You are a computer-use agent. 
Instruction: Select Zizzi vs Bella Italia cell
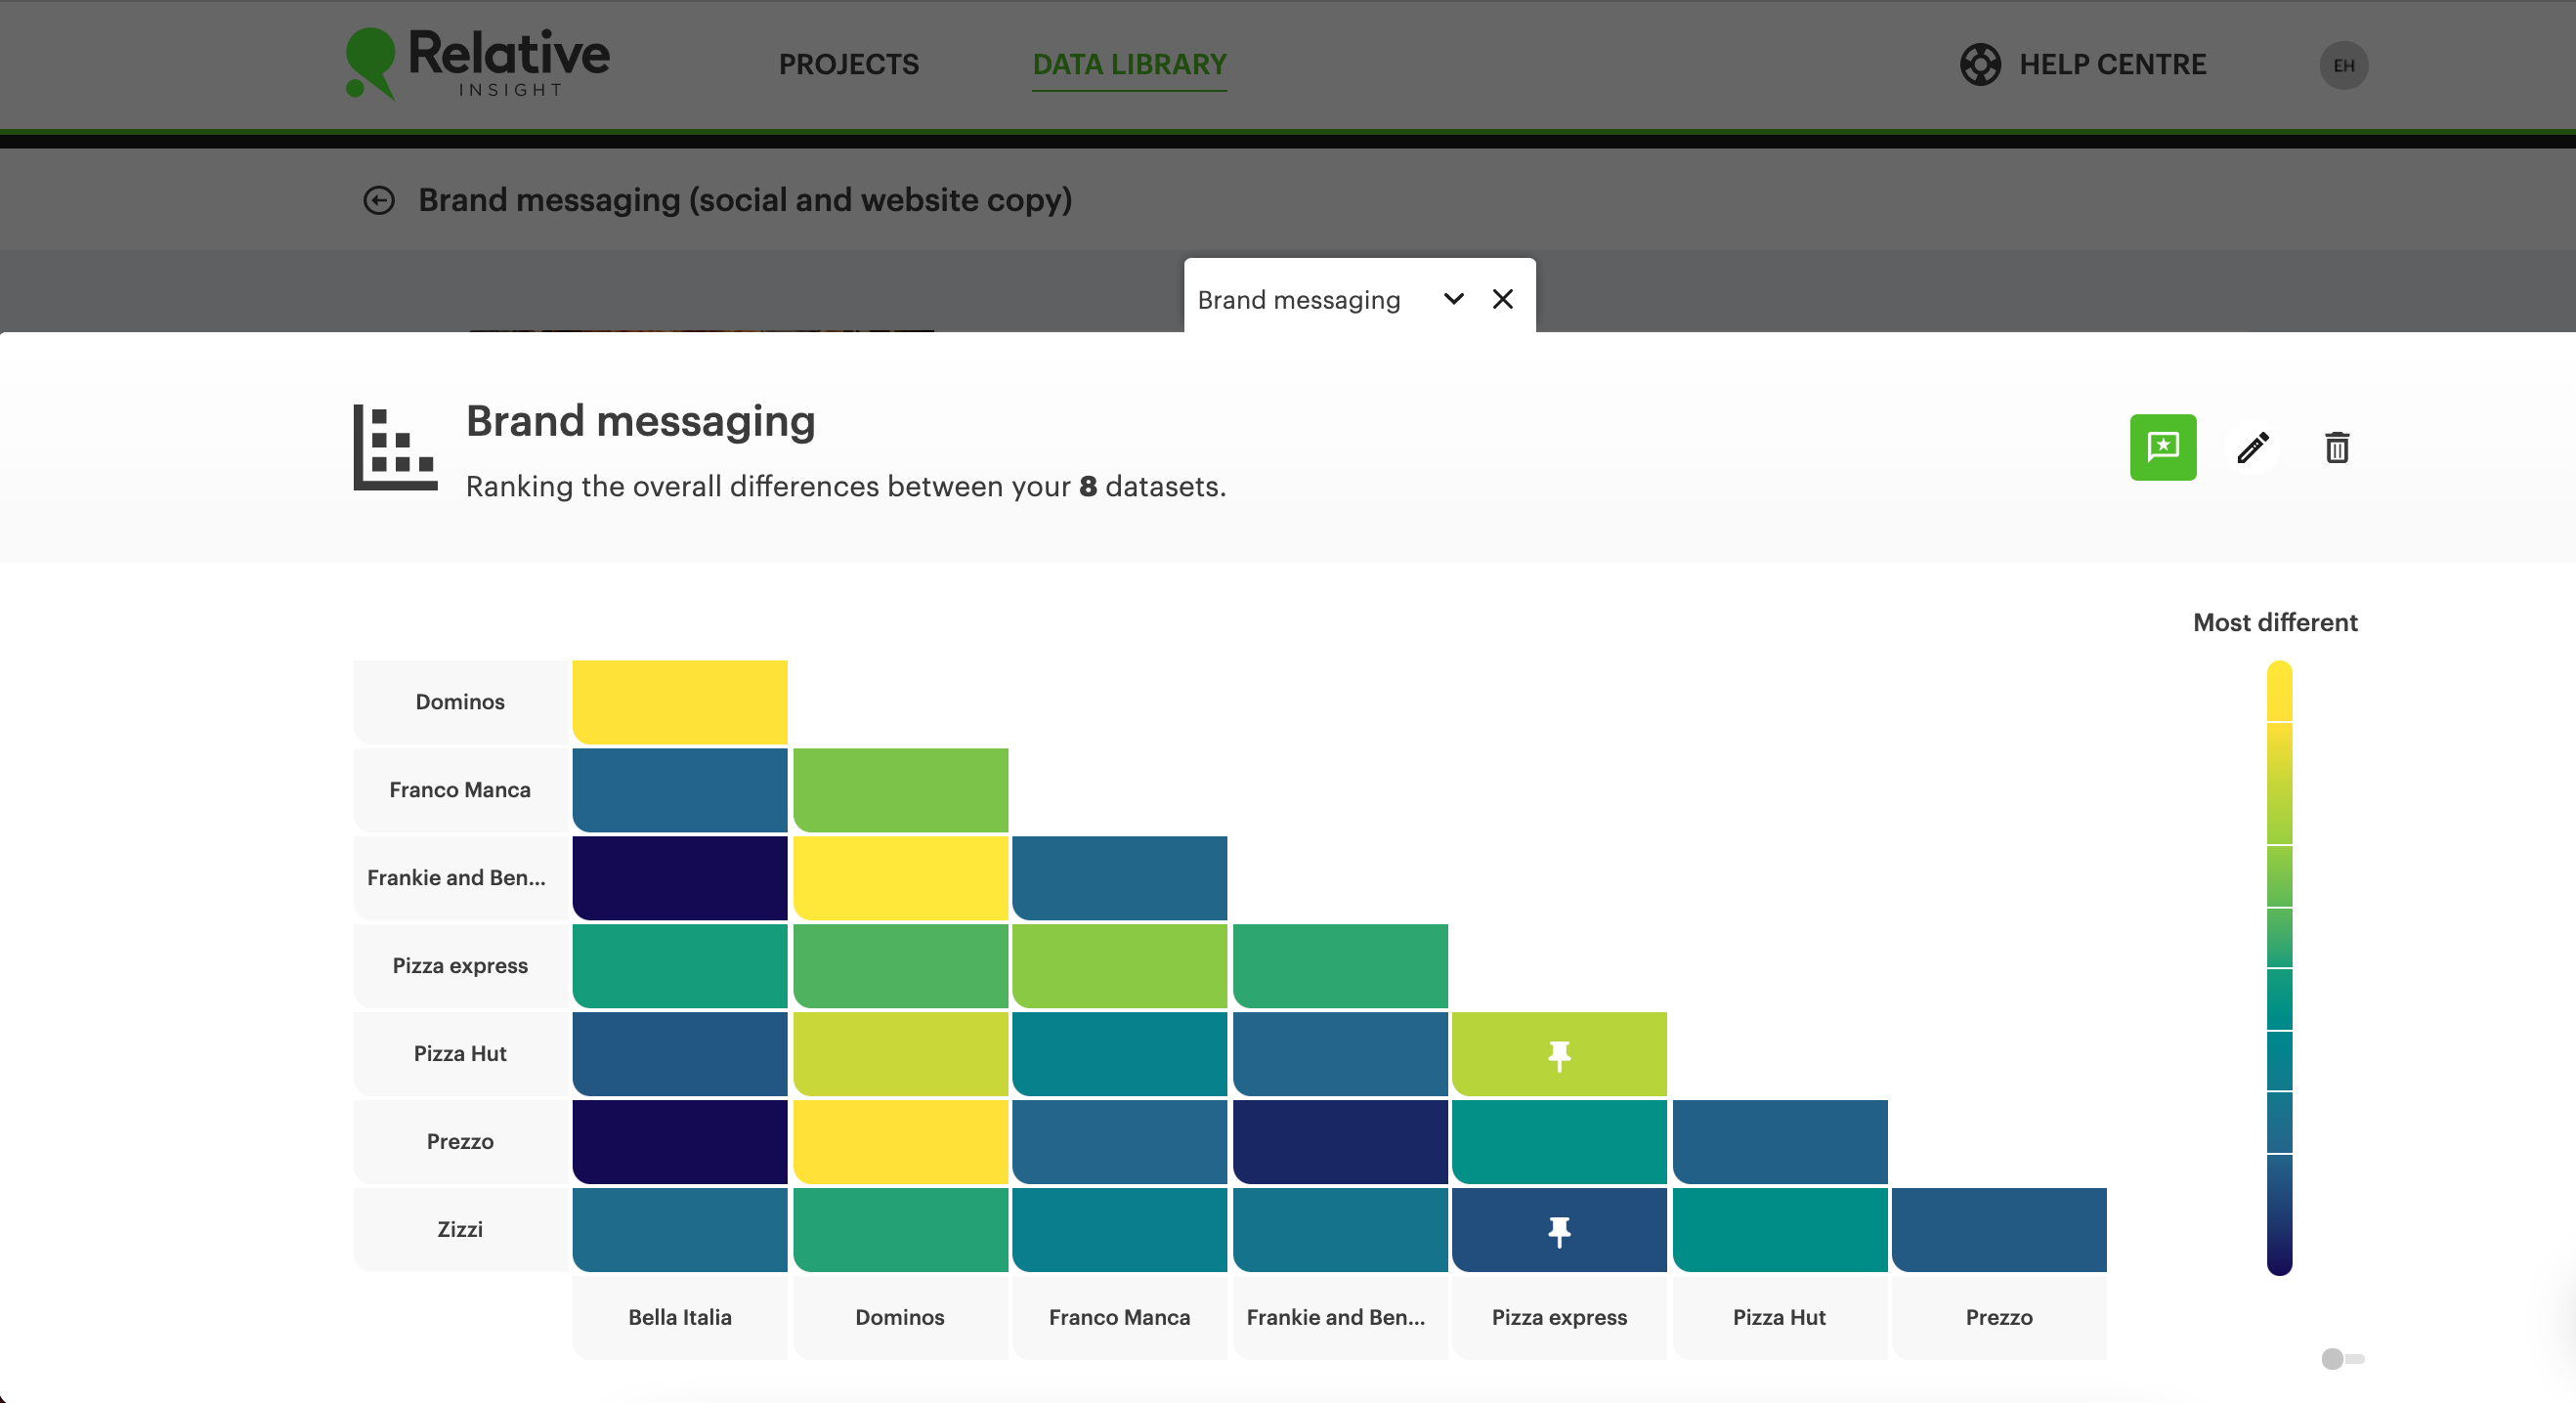point(679,1230)
